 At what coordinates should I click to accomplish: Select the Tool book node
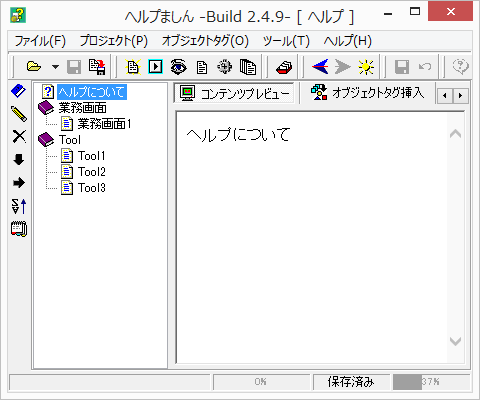[x=70, y=140]
